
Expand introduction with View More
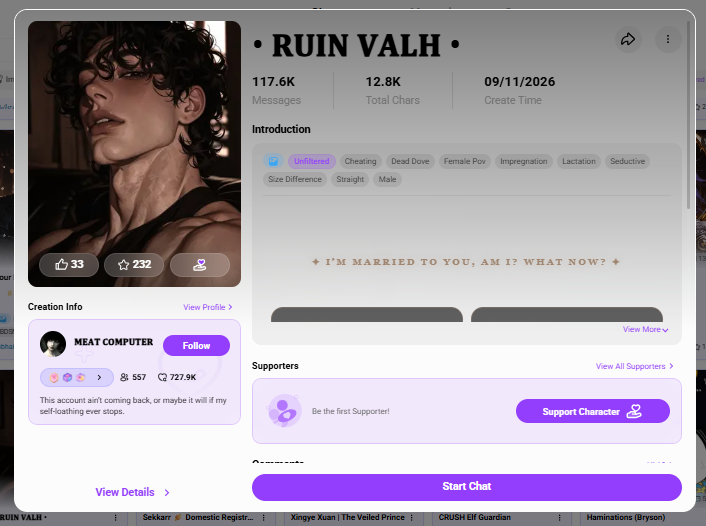pos(645,330)
